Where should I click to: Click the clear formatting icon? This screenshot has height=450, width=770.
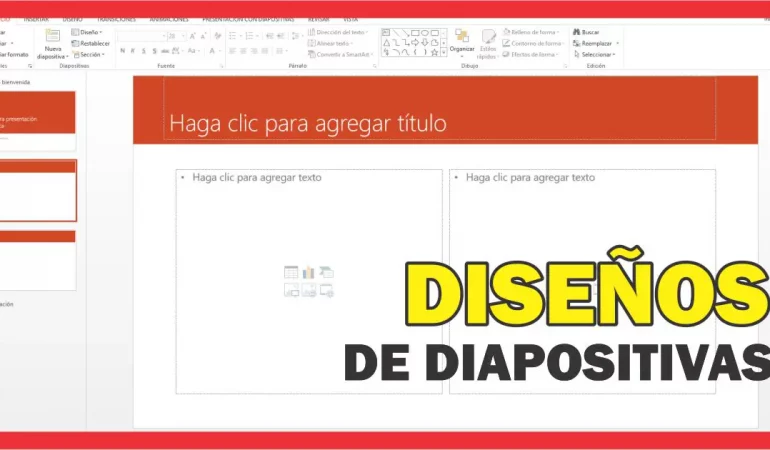point(218,36)
